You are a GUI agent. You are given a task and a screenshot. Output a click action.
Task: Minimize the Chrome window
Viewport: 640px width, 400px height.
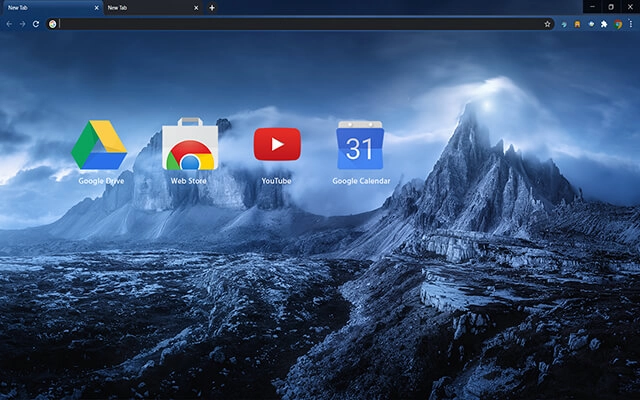click(x=592, y=7)
